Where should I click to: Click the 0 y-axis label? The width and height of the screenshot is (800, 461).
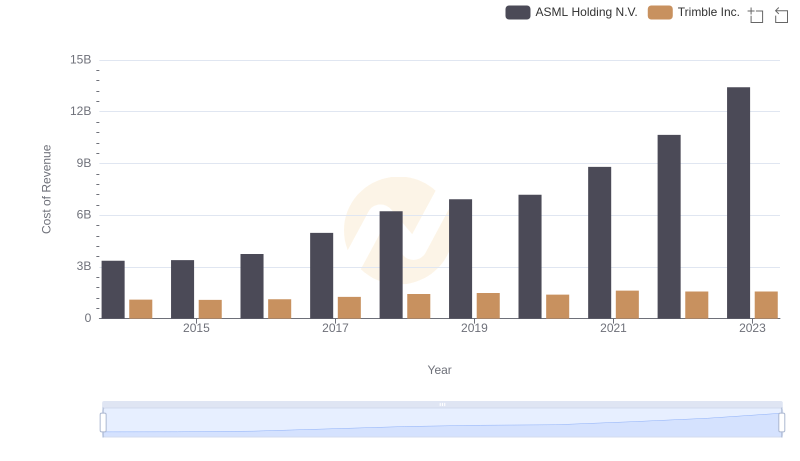(88, 318)
